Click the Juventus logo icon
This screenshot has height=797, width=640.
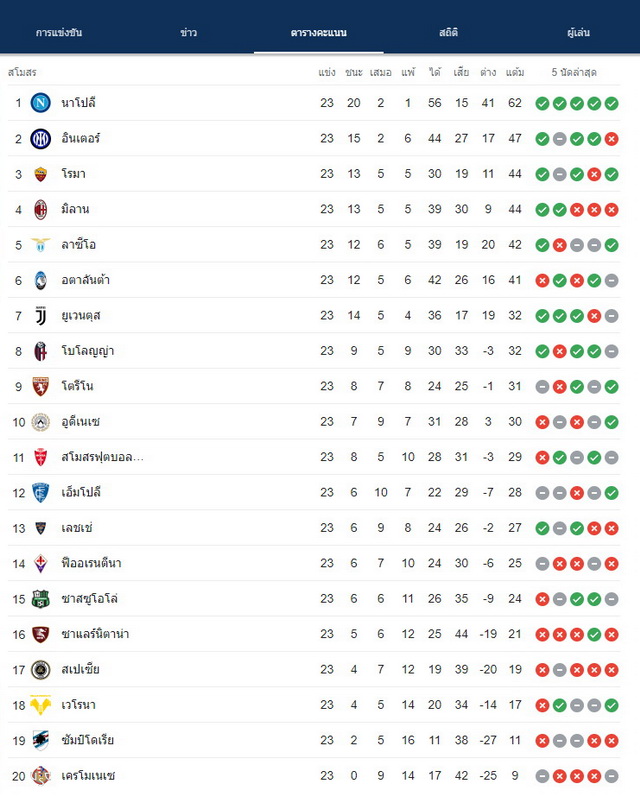(41, 316)
